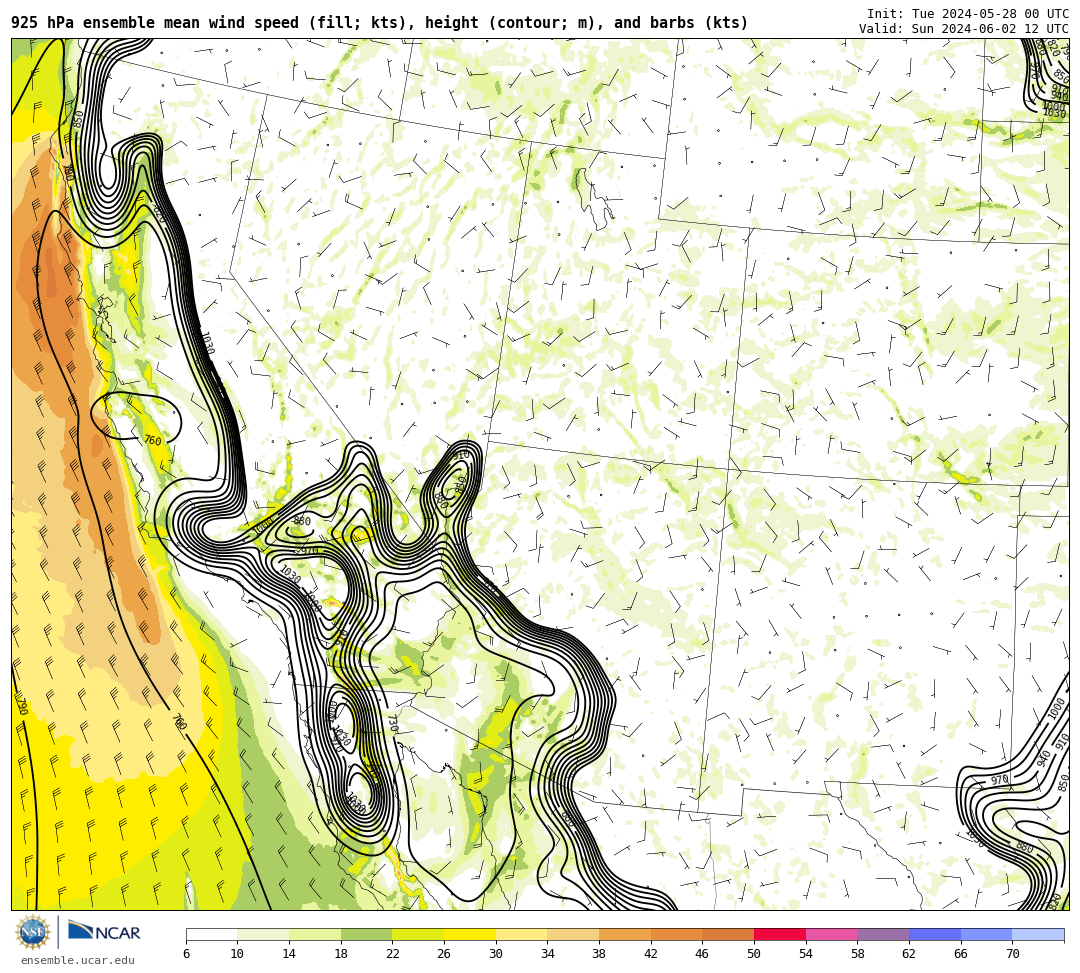Click the colorbar tick label '50'

pos(754,954)
